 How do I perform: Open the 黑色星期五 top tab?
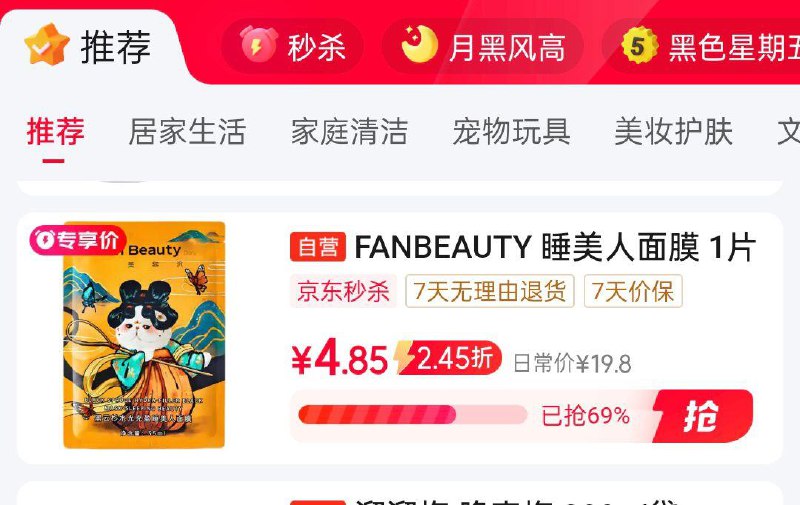[x=702, y=46]
